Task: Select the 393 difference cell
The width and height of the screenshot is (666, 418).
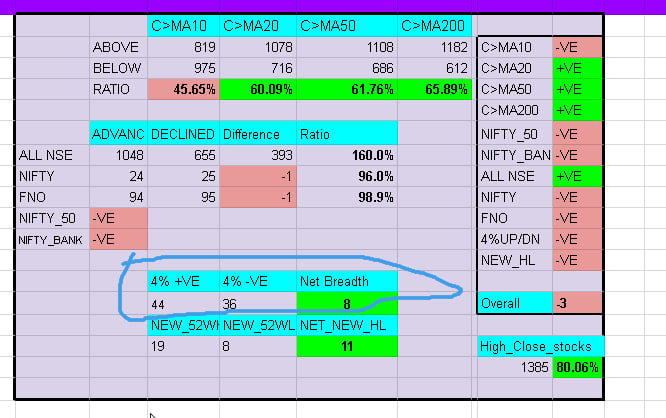Action: click(x=258, y=155)
